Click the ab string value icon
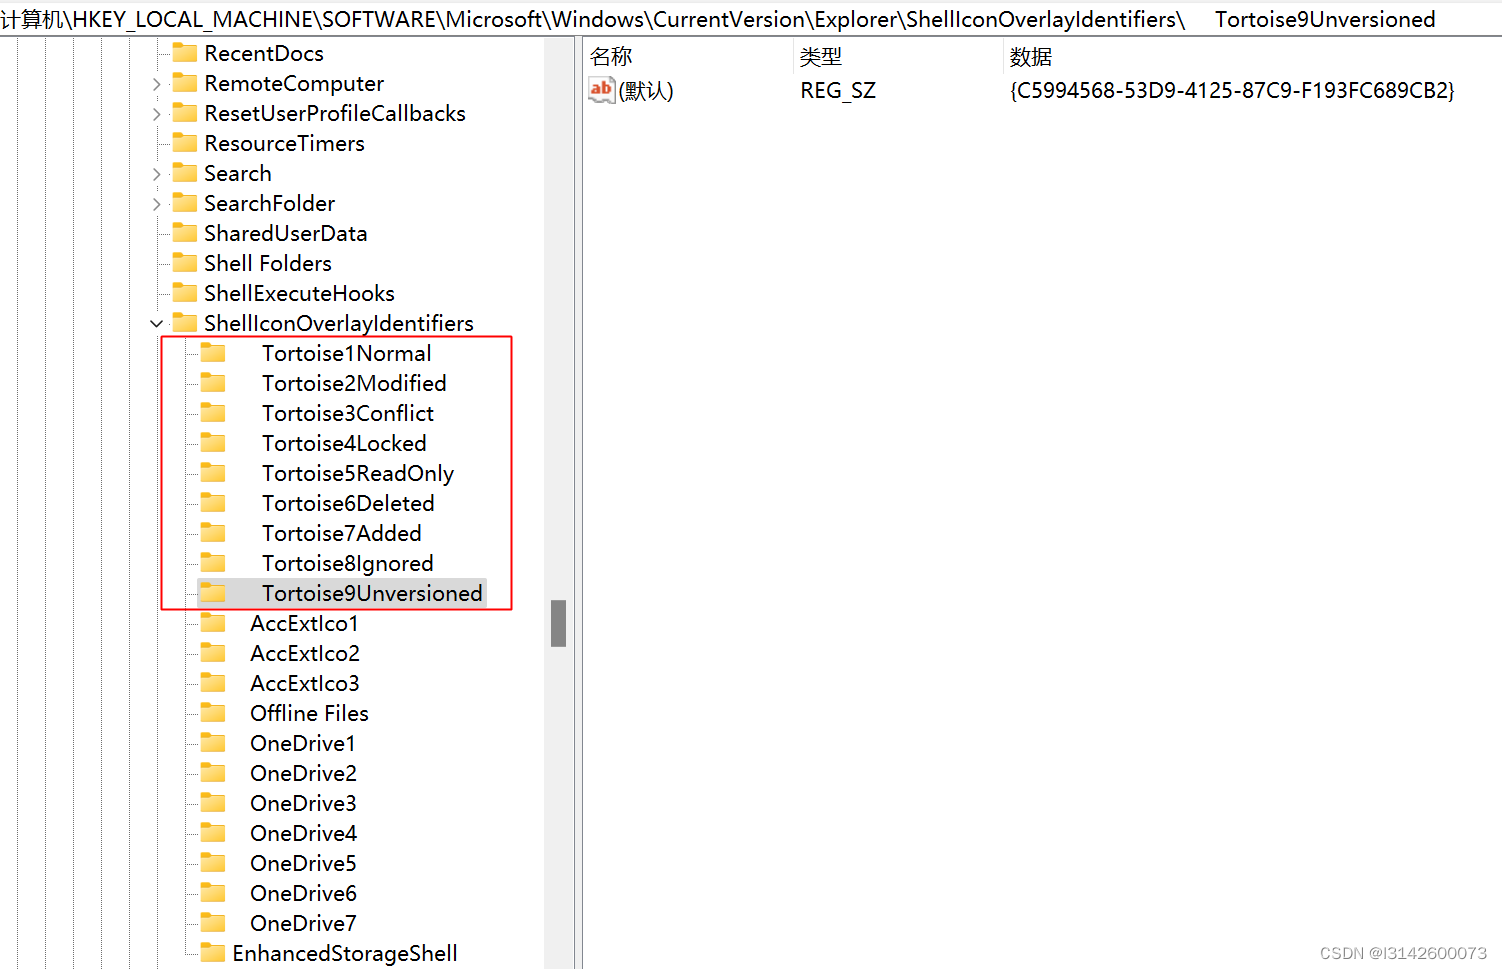The width and height of the screenshot is (1502, 969). tap(601, 90)
